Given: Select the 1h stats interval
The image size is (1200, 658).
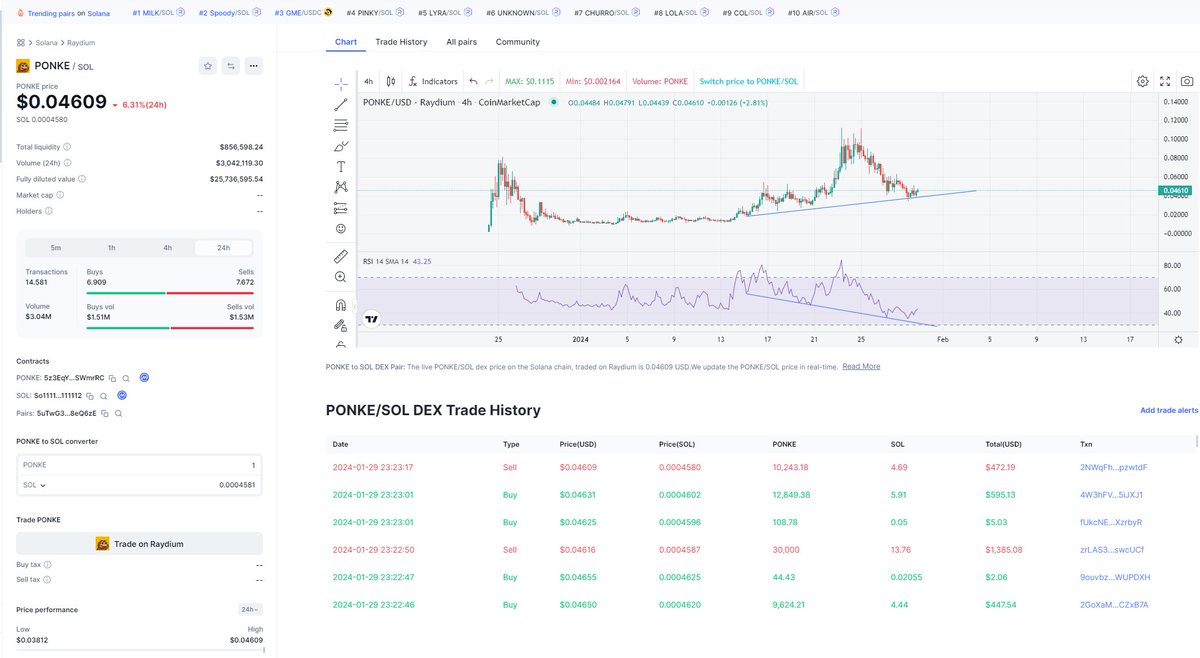Looking at the screenshot, I should coord(112,247).
